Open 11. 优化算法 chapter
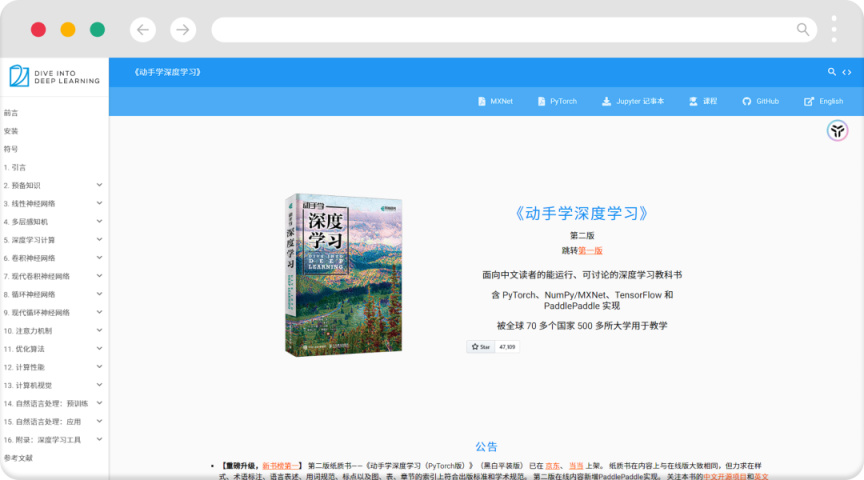 24,349
